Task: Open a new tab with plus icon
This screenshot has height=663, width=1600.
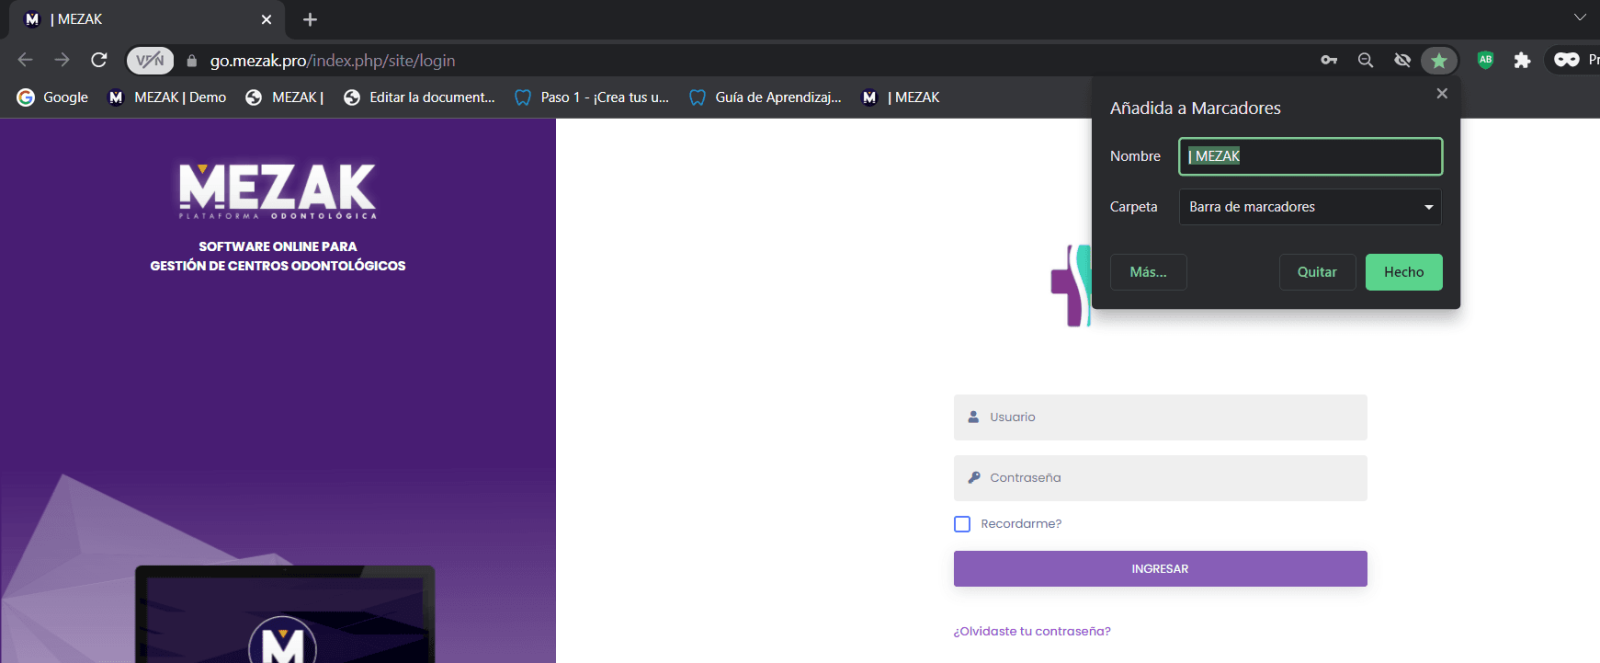Action: tap(310, 19)
